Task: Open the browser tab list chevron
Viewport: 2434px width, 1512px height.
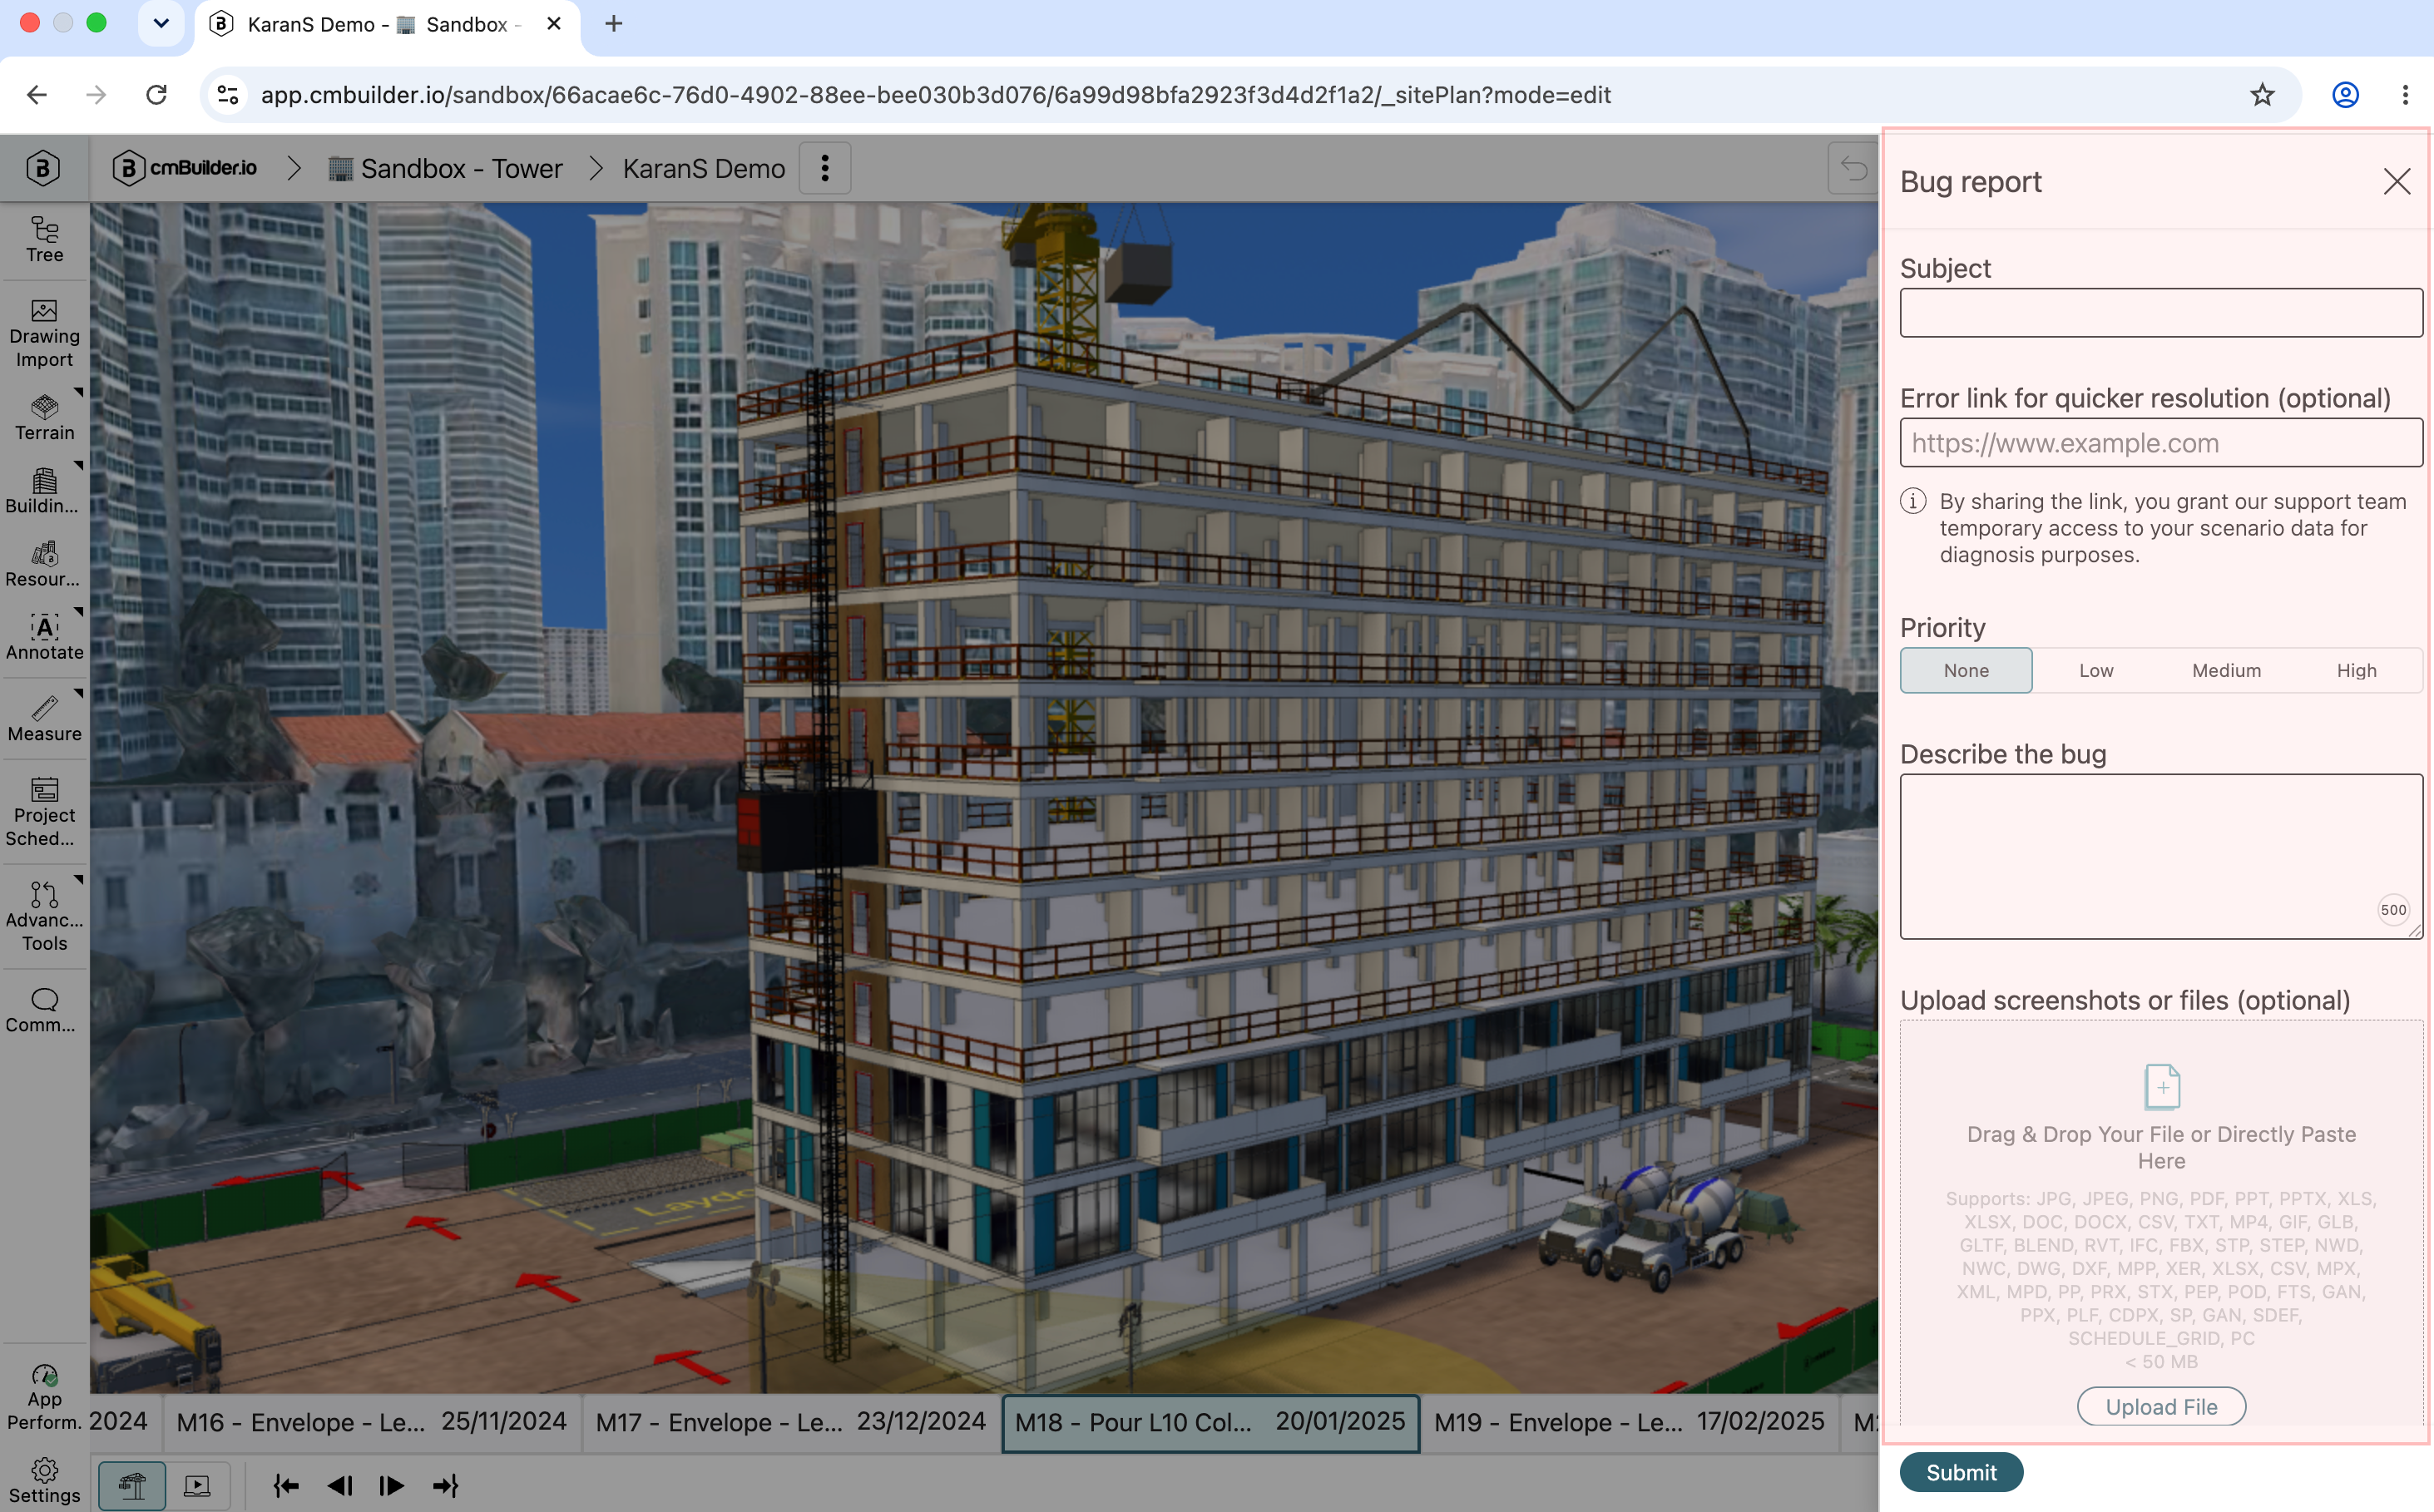Action: tap(161, 23)
